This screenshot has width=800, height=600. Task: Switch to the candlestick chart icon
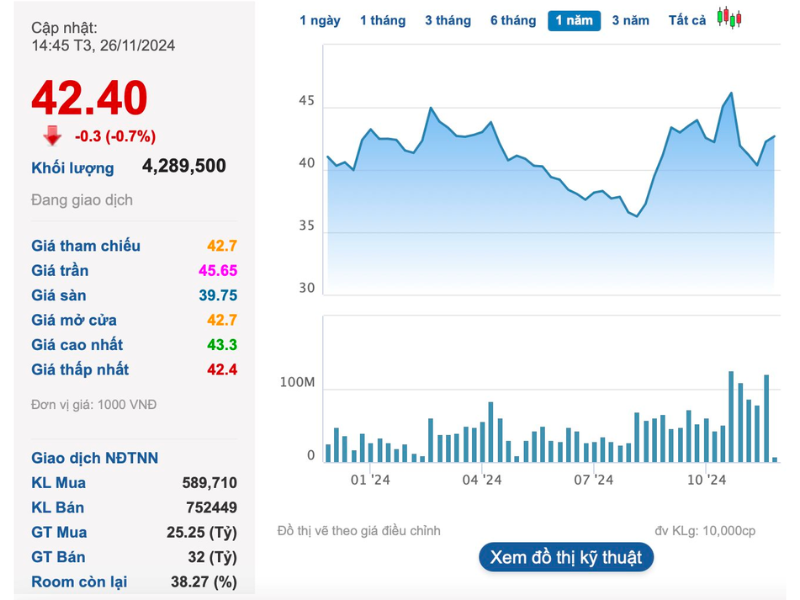[730, 19]
